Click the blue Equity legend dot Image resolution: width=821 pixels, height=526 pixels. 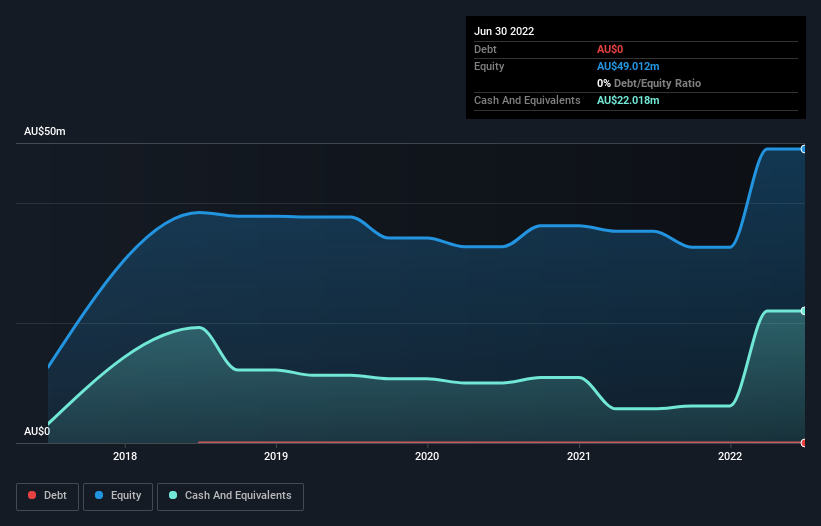click(99, 495)
